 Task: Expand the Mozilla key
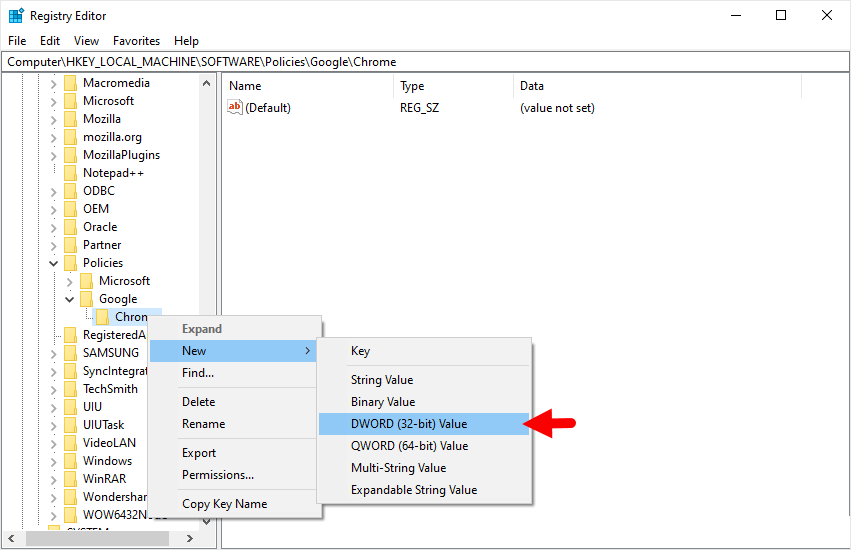coord(53,120)
